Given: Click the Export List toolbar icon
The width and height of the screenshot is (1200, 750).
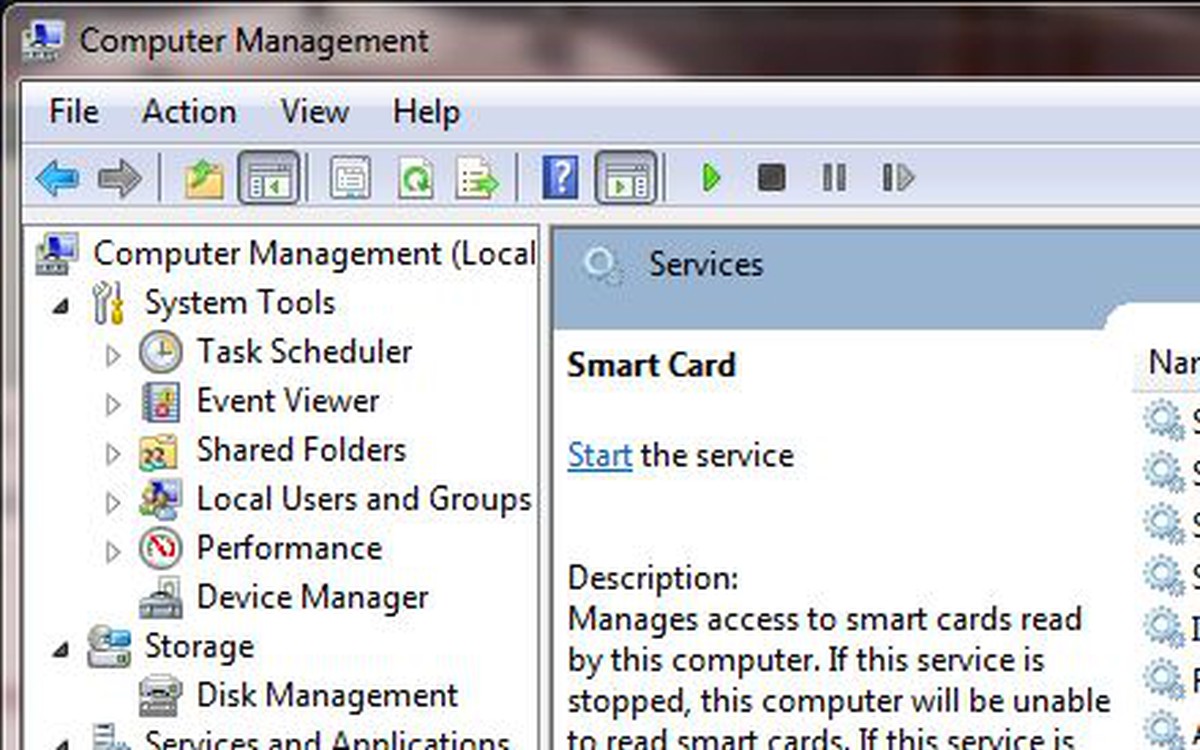Looking at the screenshot, I should 477,179.
